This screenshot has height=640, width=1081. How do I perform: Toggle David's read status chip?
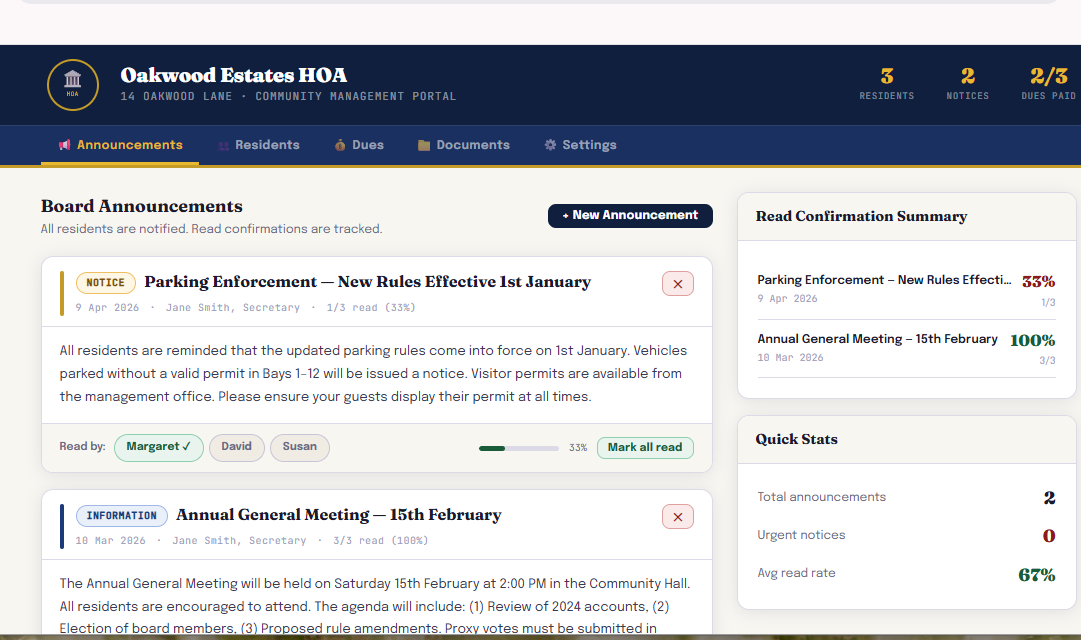click(236, 447)
